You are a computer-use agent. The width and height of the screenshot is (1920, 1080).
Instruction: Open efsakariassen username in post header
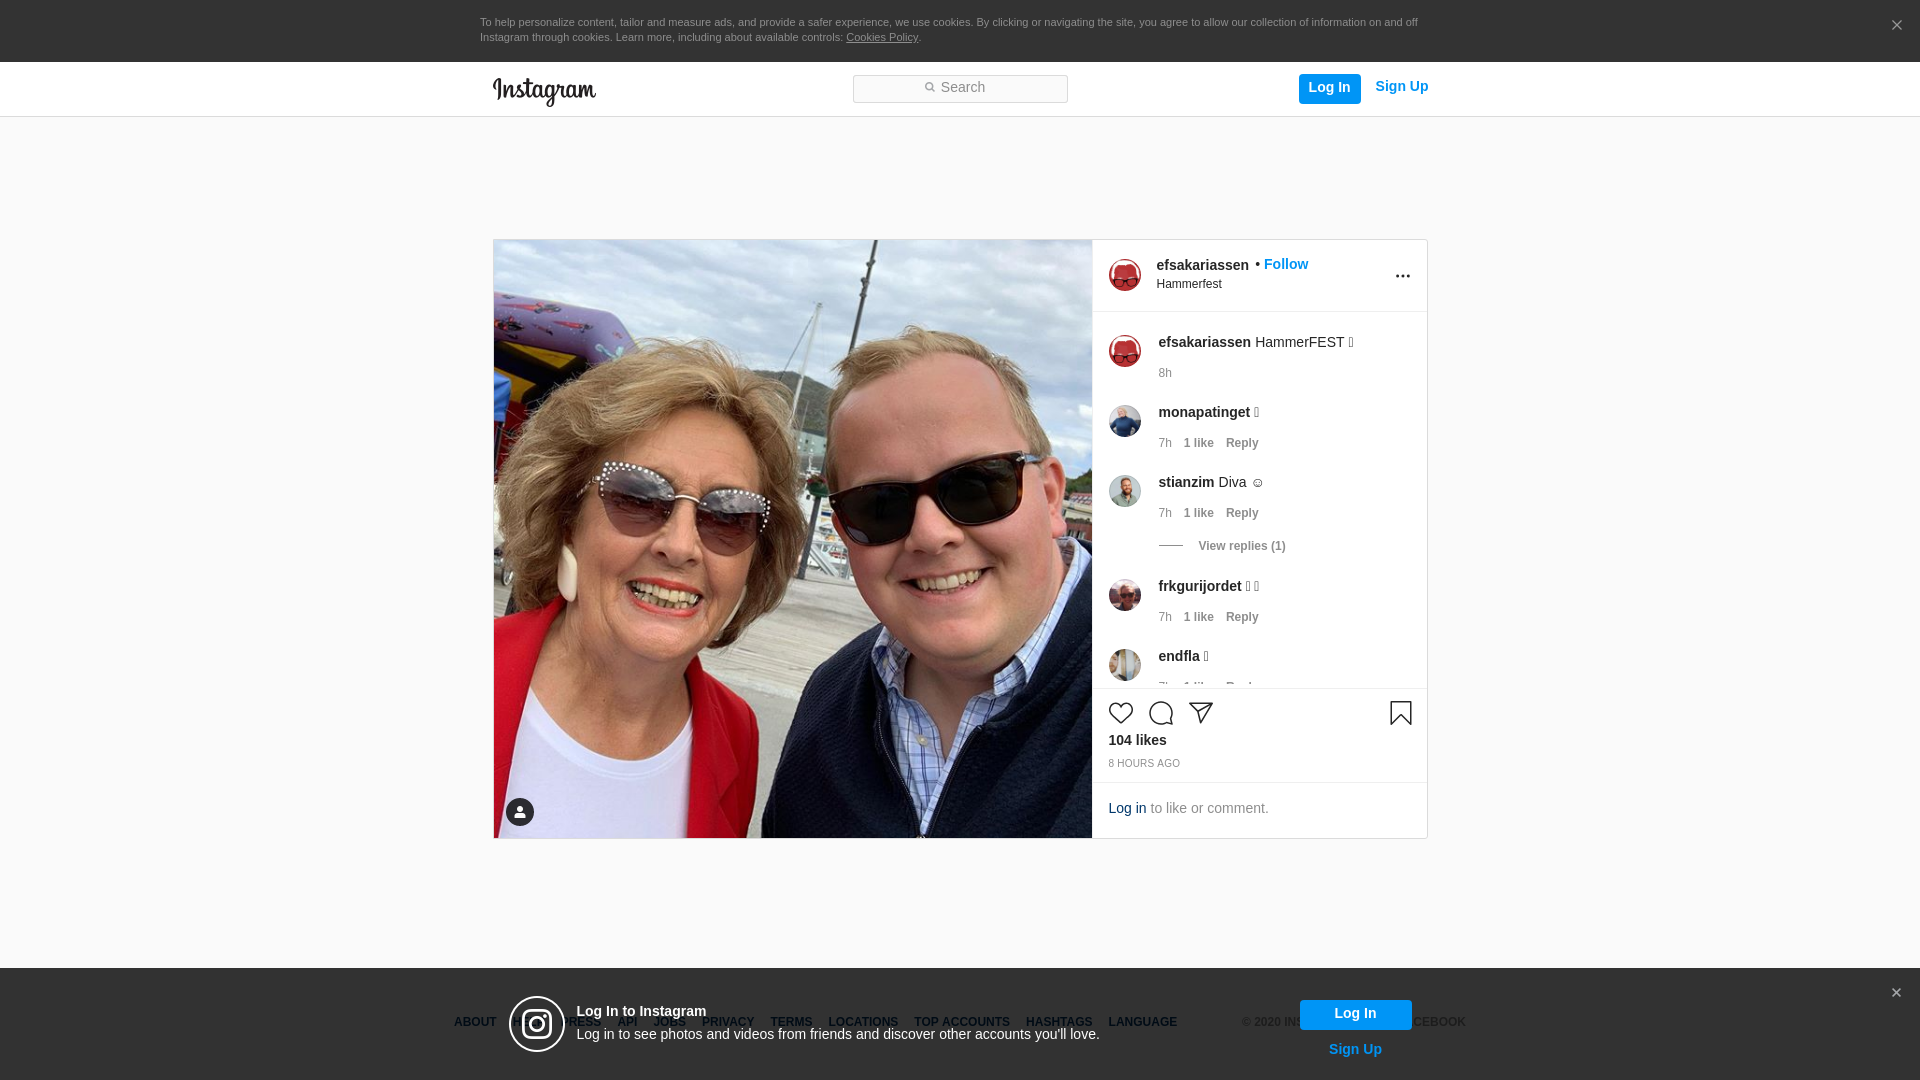coord(1202,265)
